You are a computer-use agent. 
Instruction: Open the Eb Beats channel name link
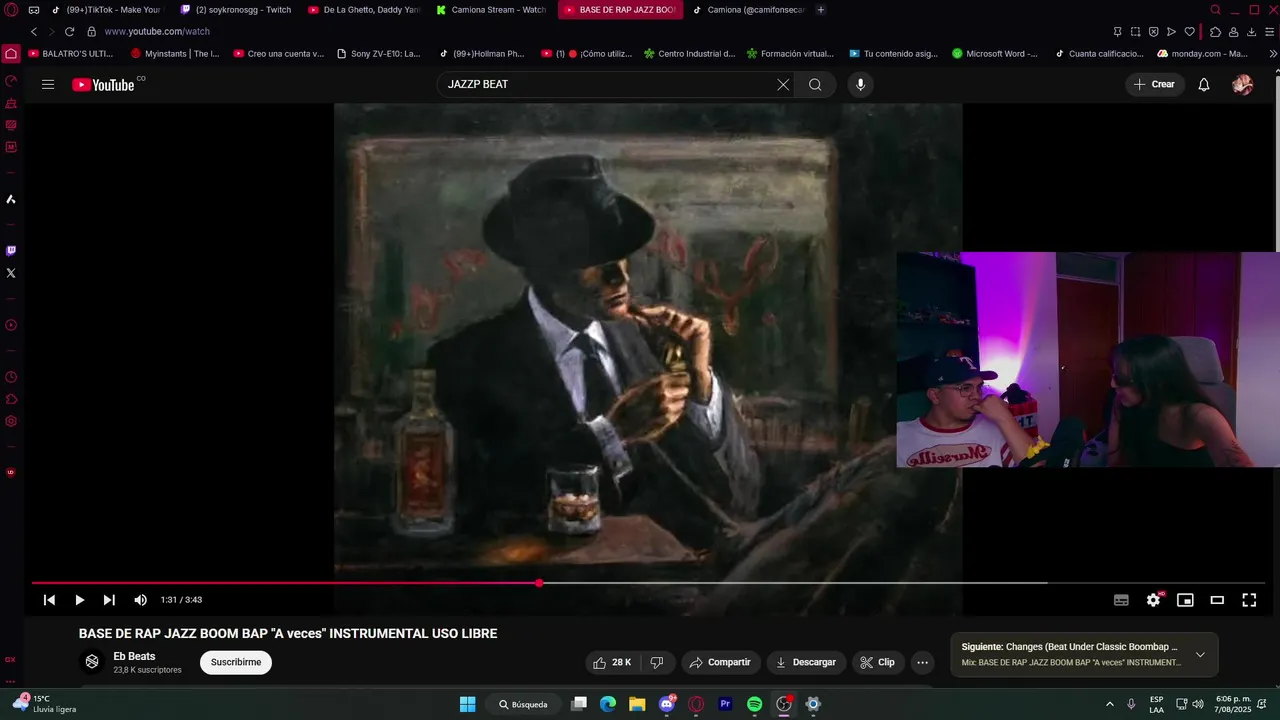click(134, 656)
